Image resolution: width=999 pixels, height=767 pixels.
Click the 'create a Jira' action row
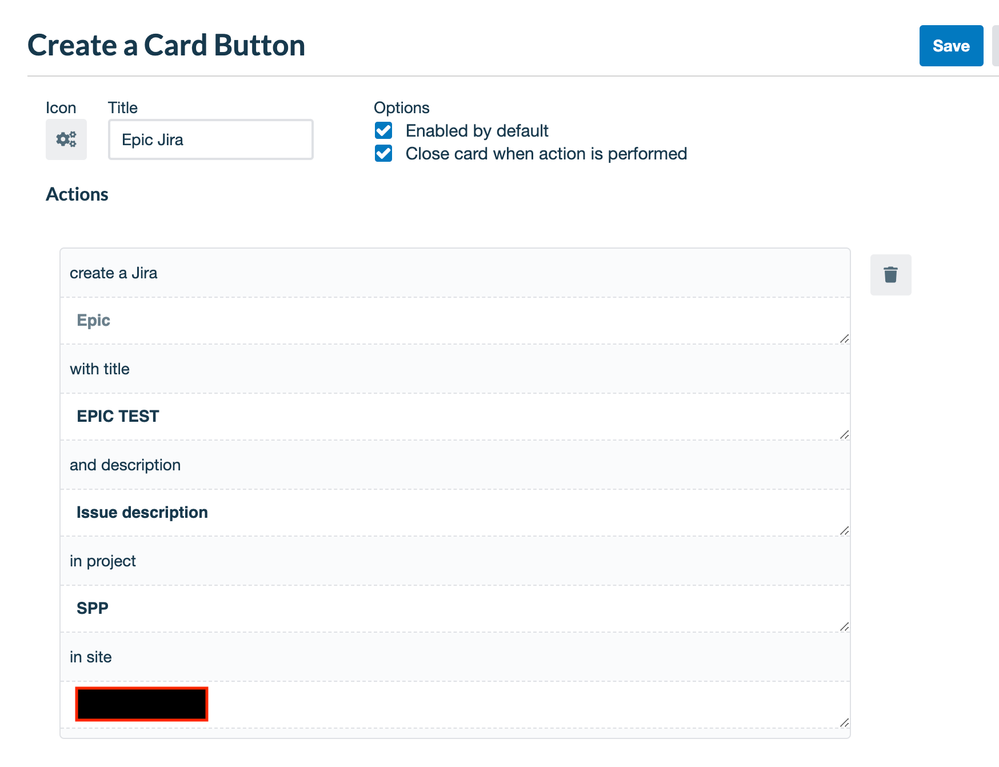(x=455, y=273)
